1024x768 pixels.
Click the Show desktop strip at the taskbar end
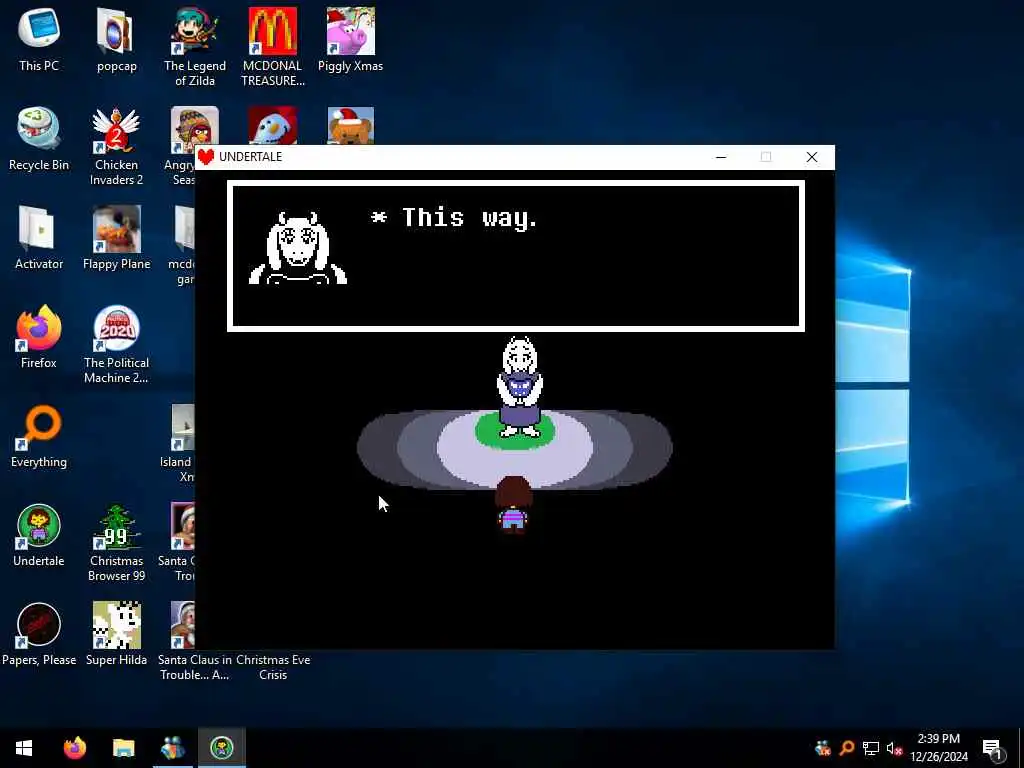[x=1021, y=748]
